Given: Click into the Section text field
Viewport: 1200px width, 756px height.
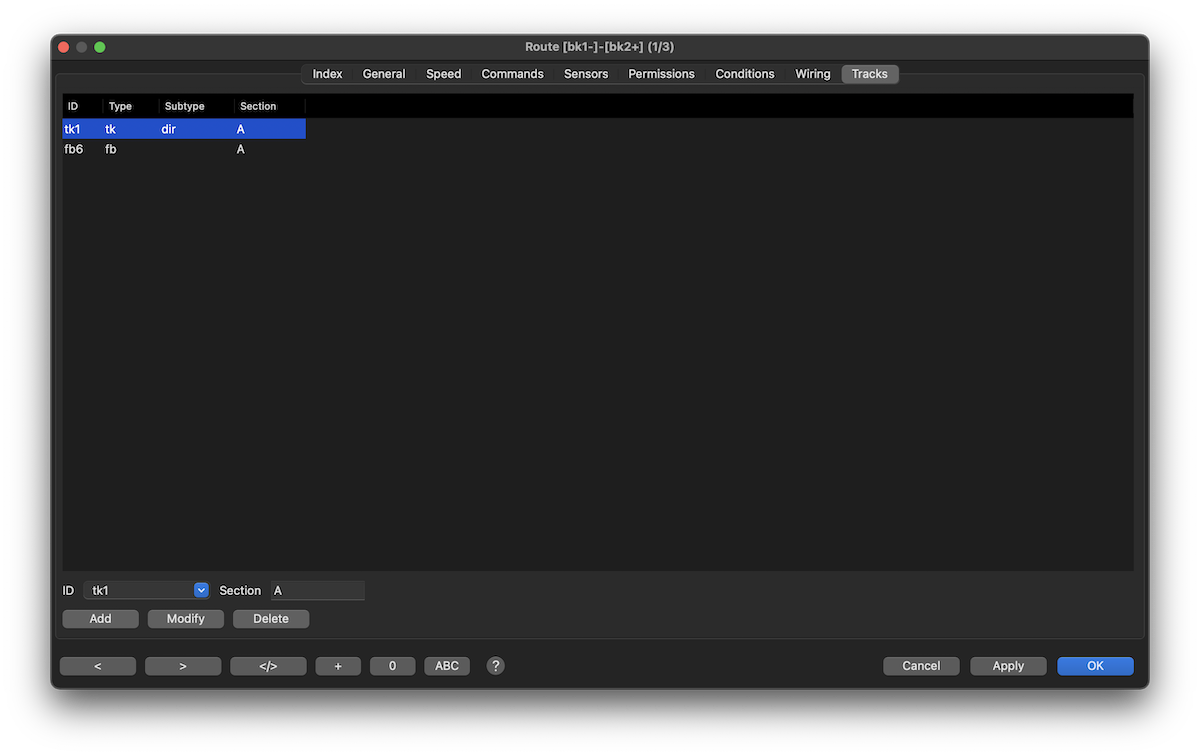Looking at the screenshot, I should pos(317,591).
